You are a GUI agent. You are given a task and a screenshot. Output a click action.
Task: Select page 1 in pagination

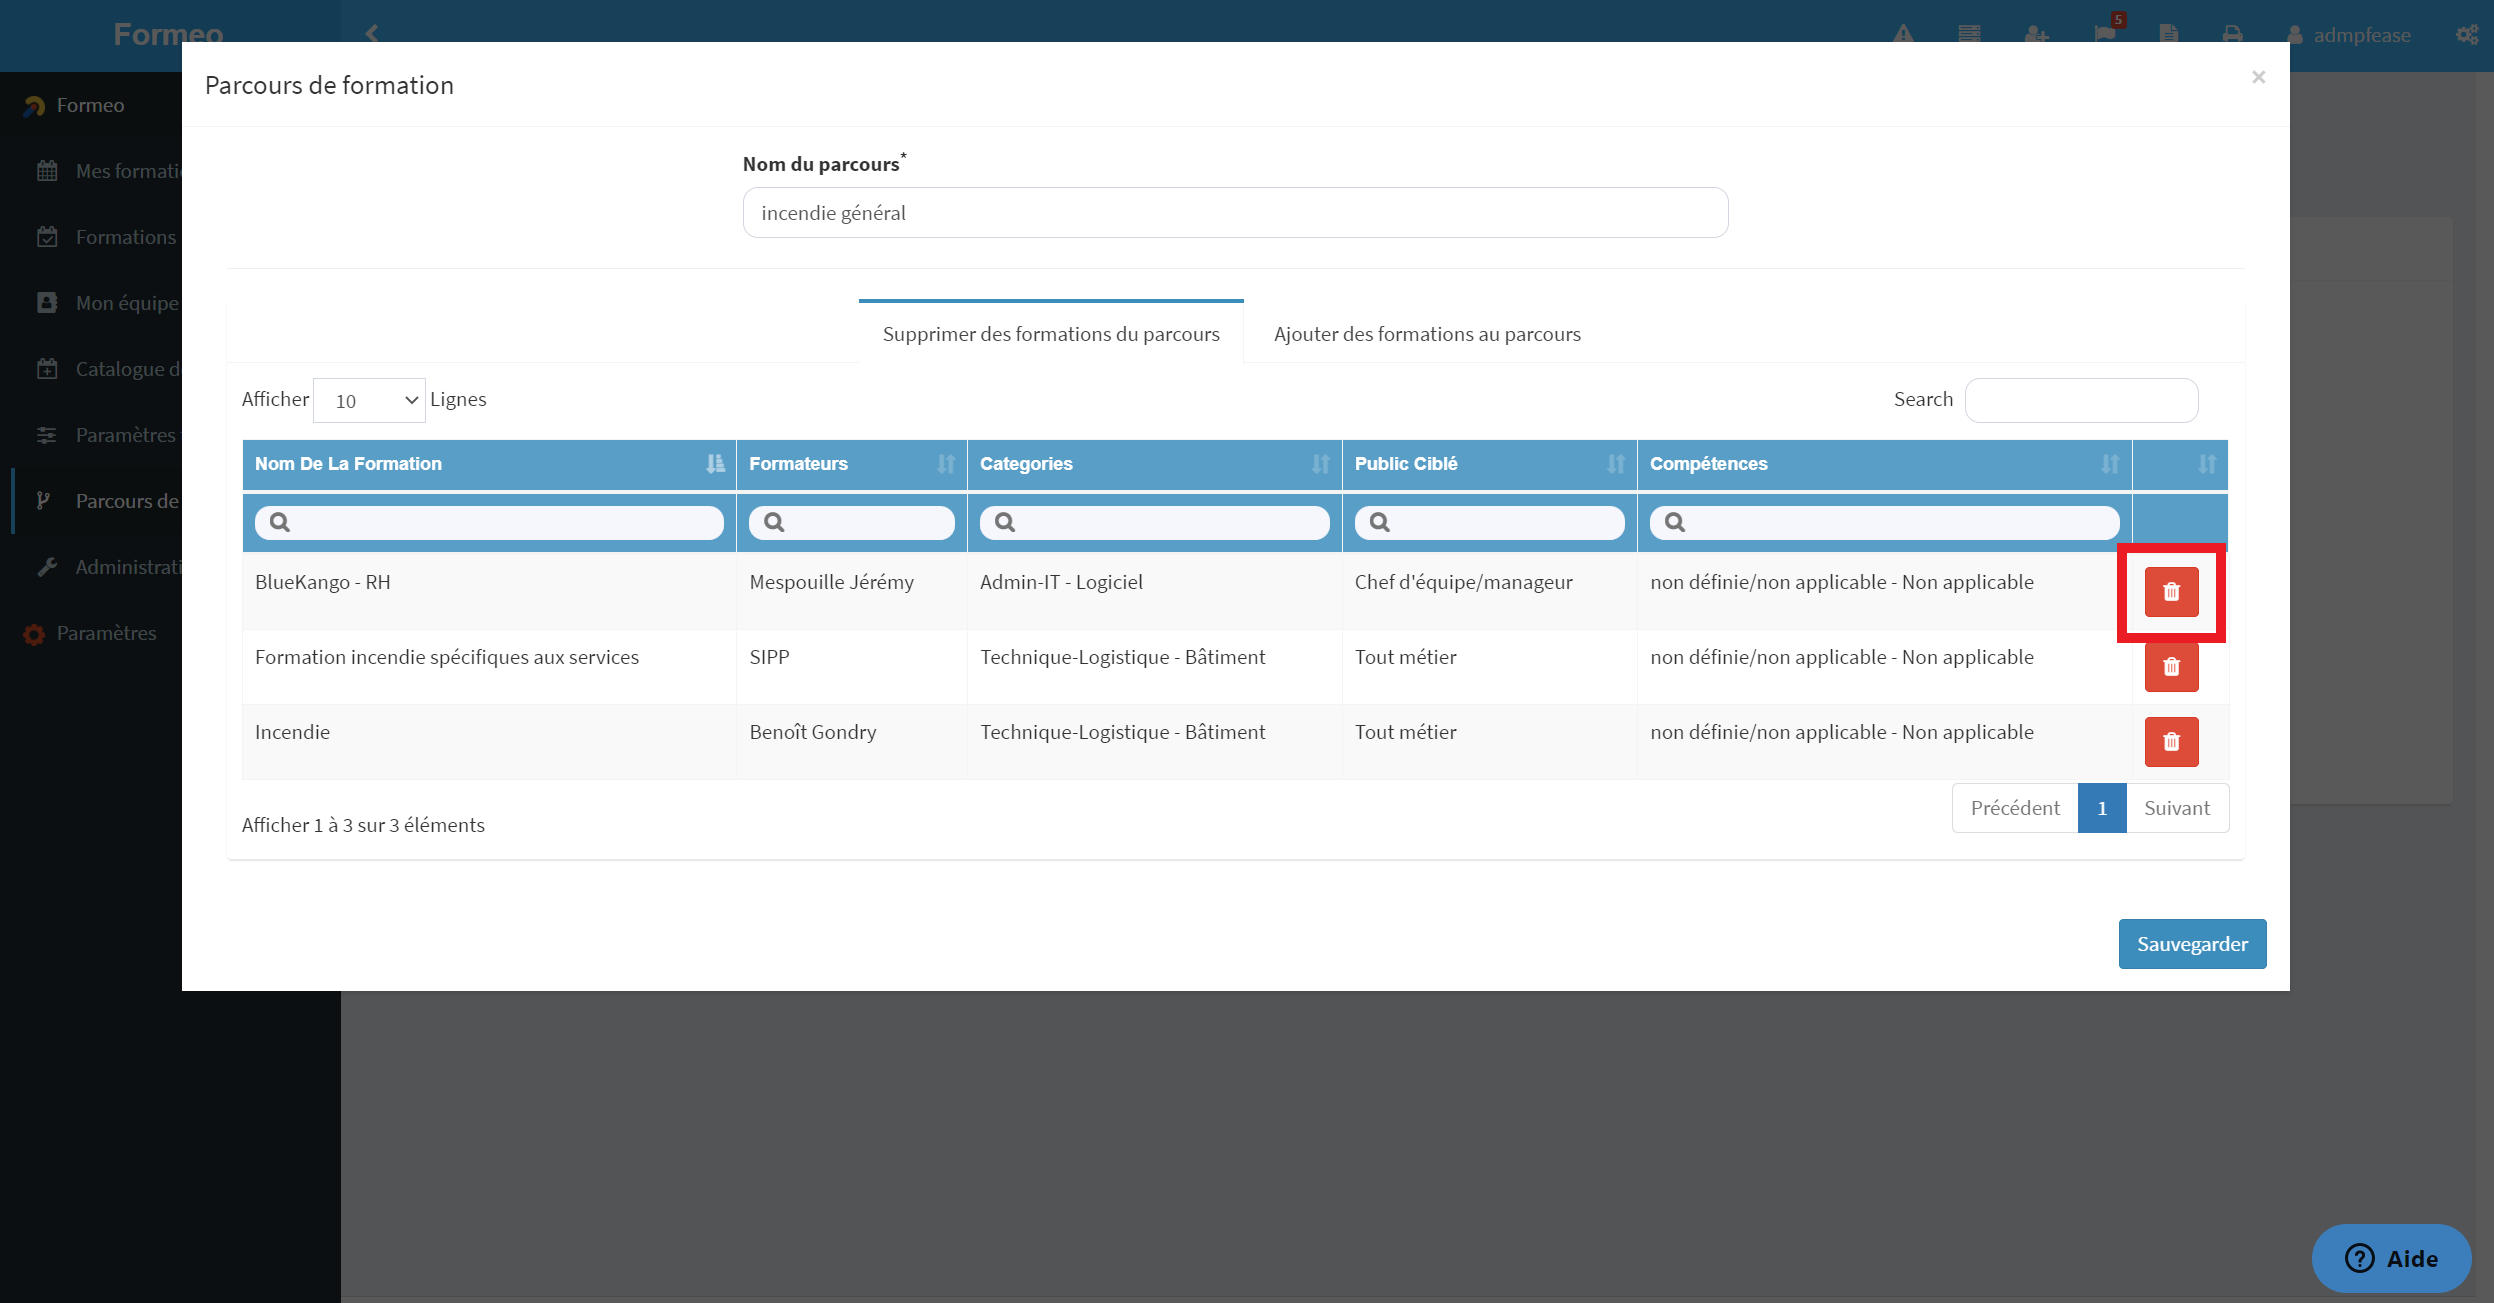(x=2102, y=808)
